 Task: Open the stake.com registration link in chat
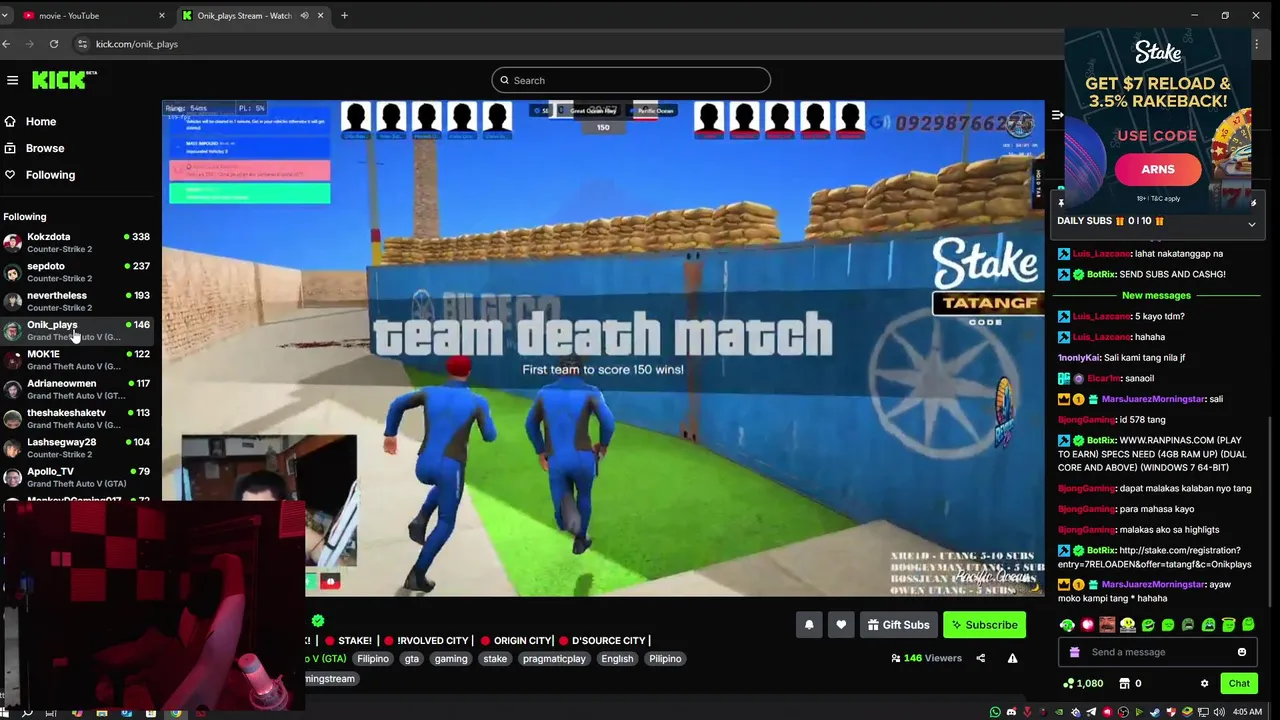coord(1154,557)
